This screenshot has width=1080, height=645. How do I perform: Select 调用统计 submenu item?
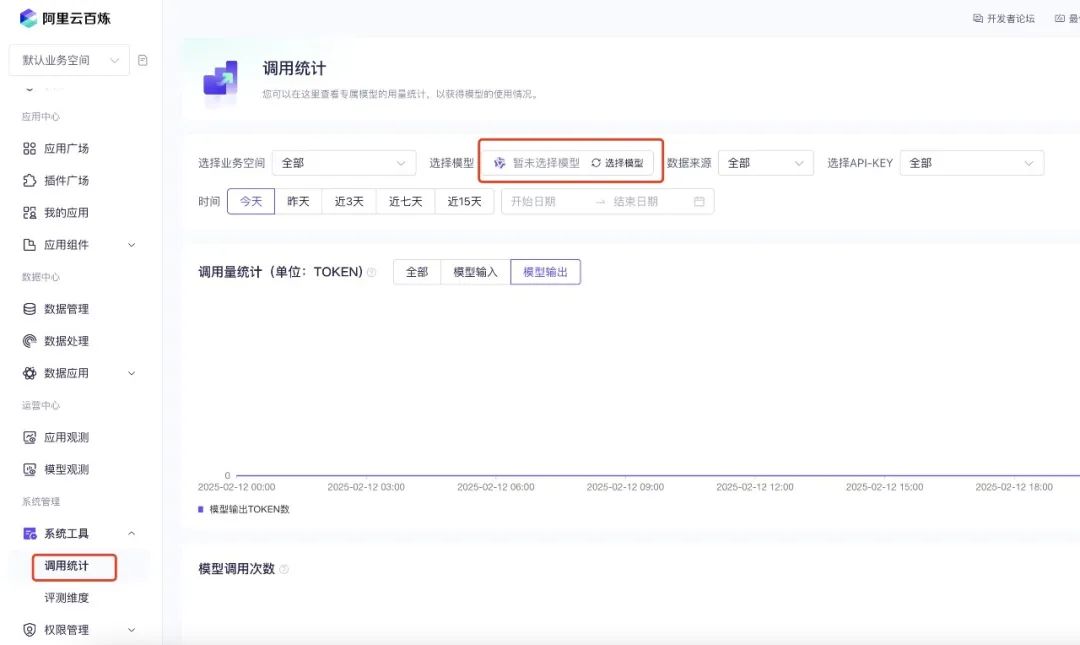[x=67, y=566]
